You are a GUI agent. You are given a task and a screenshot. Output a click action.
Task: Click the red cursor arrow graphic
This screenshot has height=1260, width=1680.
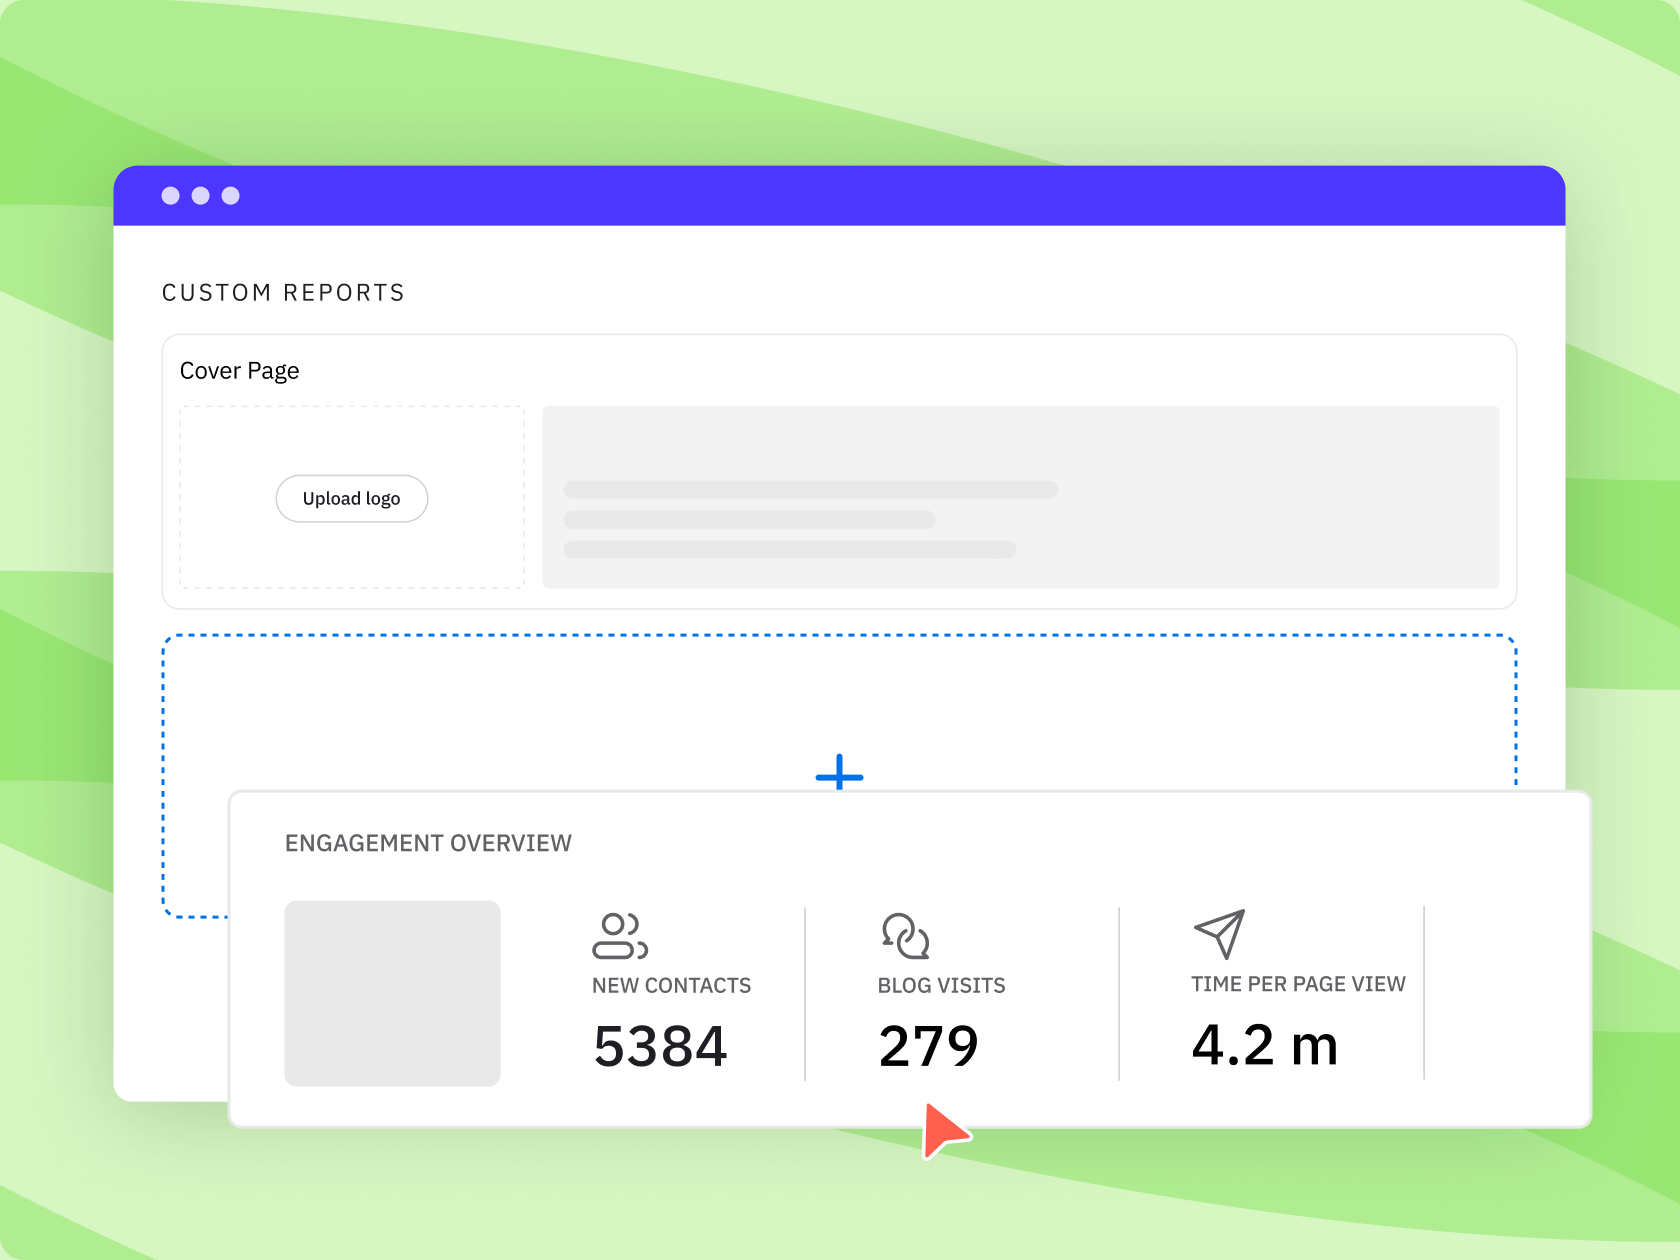[x=943, y=1130]
